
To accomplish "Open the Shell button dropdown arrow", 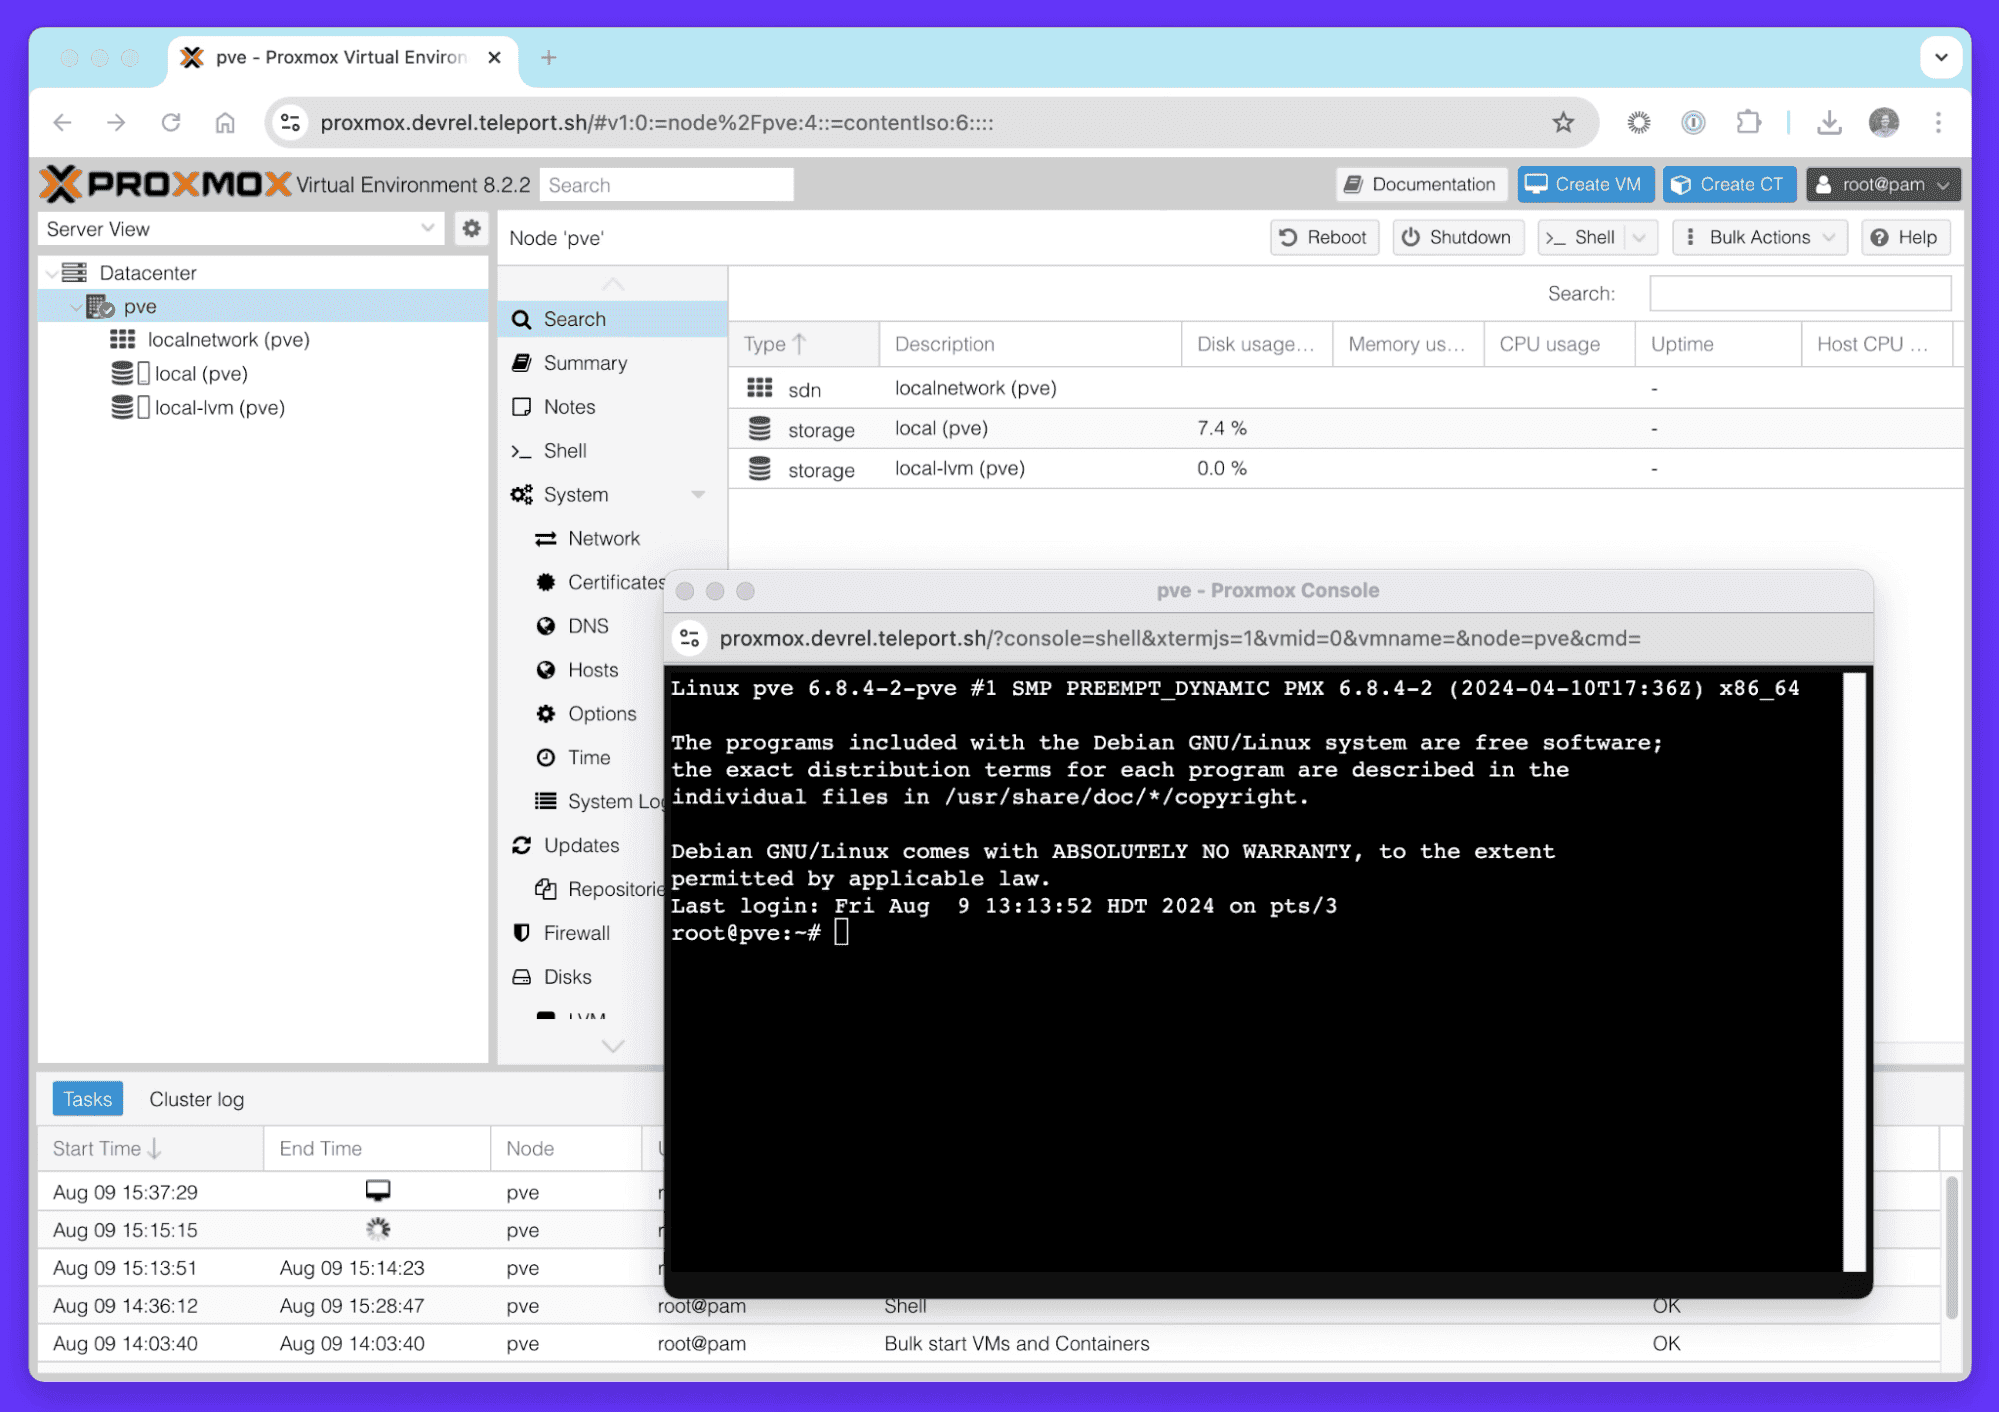I will [x=1640, y=237].
